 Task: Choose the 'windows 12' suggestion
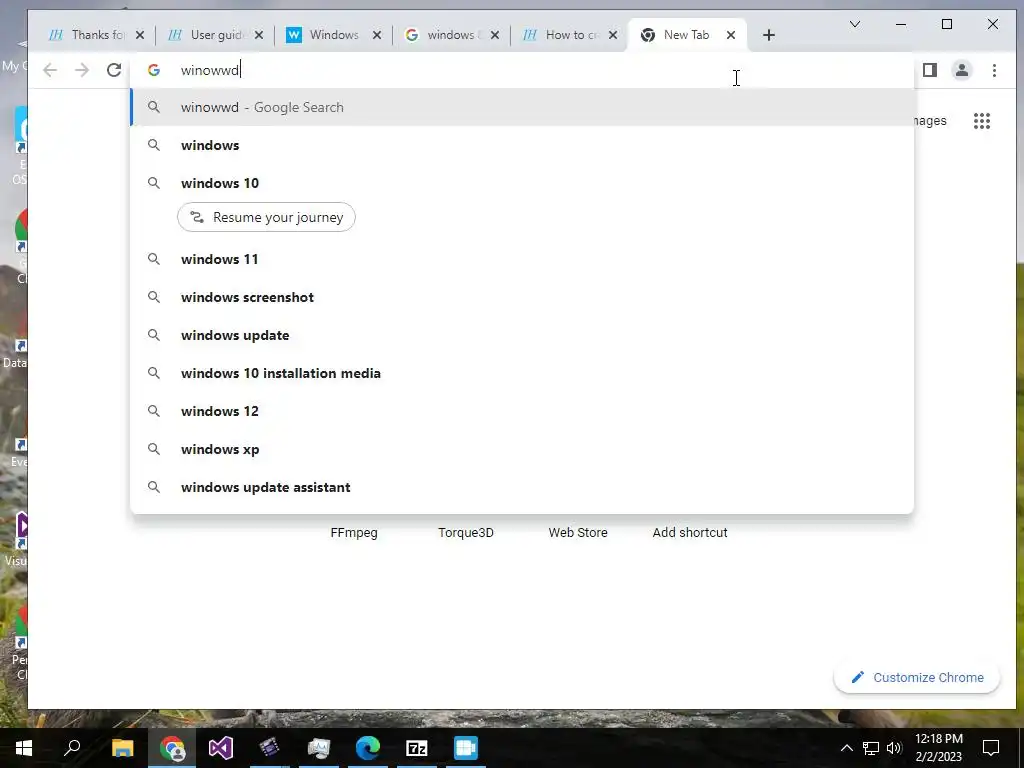click(x=522, y=411)
